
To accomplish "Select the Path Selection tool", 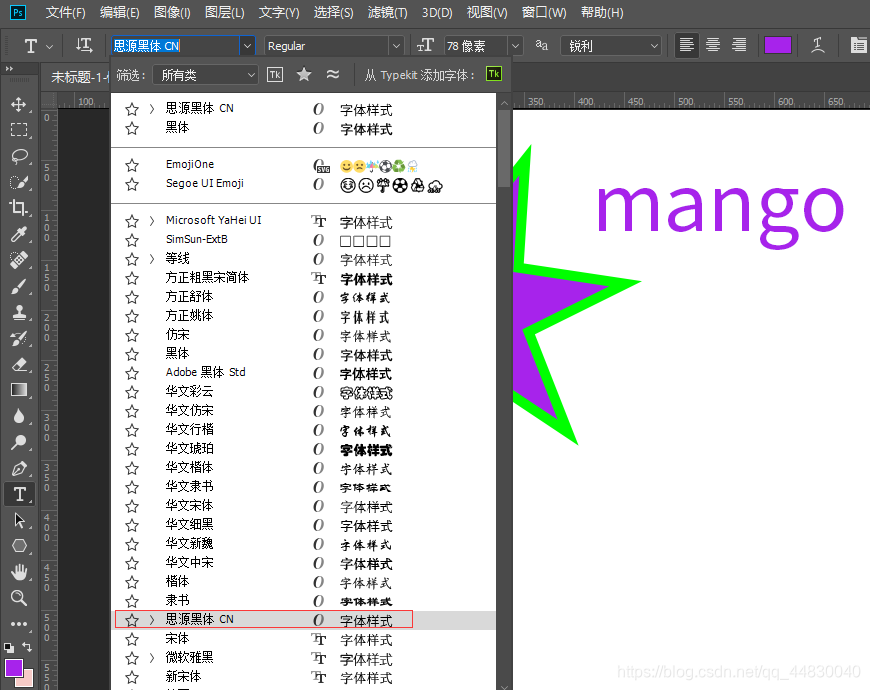I will coord(19,520).
